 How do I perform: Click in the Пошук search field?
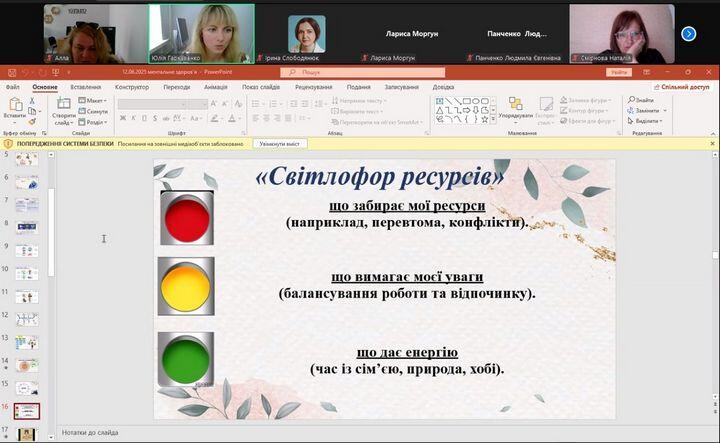(x=363, y=72)
